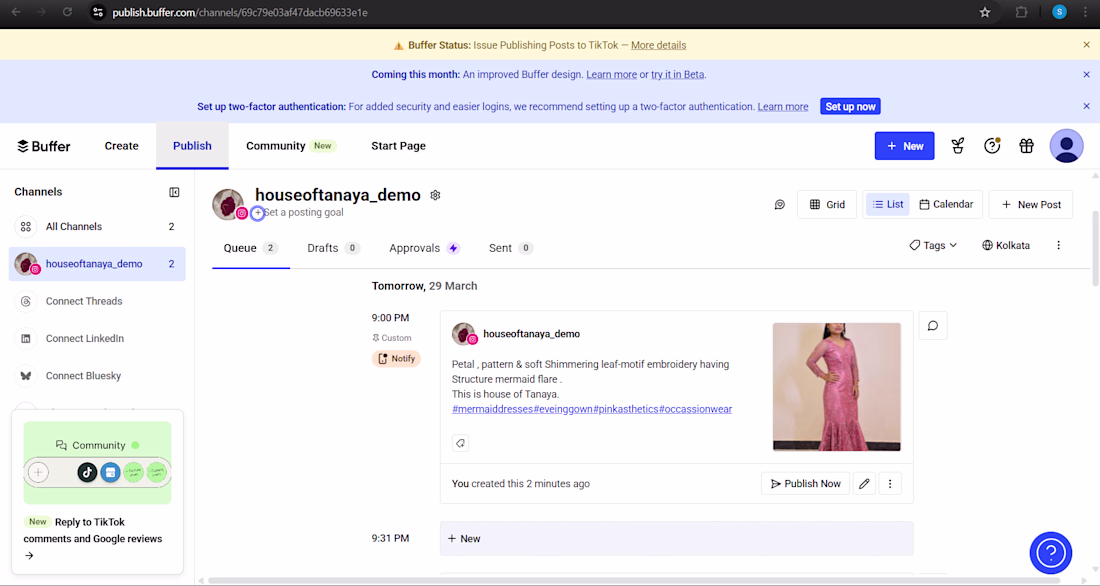Open post three-dot options menu

[890, 484]
